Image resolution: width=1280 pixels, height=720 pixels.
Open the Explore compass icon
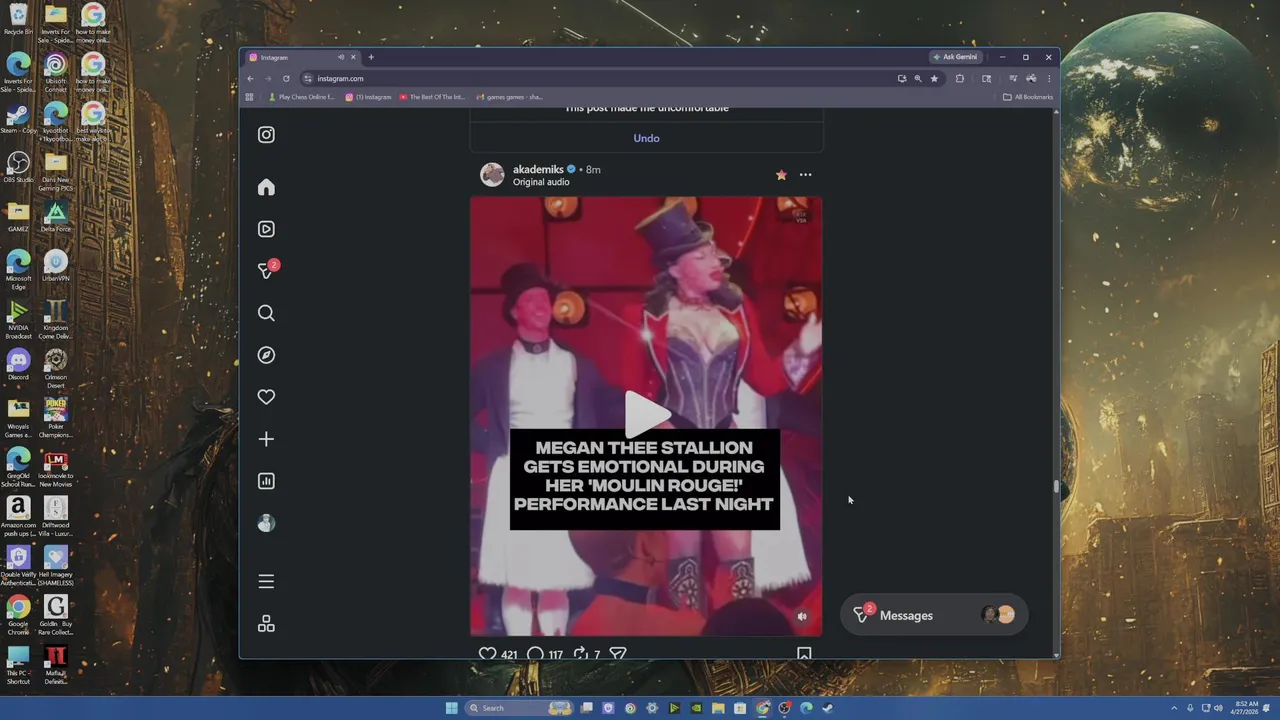point(266,355)
